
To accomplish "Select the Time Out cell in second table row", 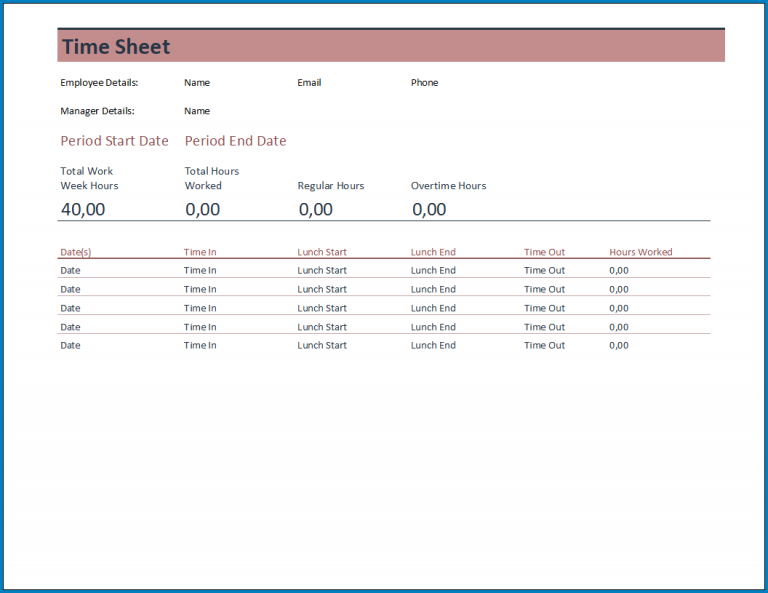I will point(544,289).
